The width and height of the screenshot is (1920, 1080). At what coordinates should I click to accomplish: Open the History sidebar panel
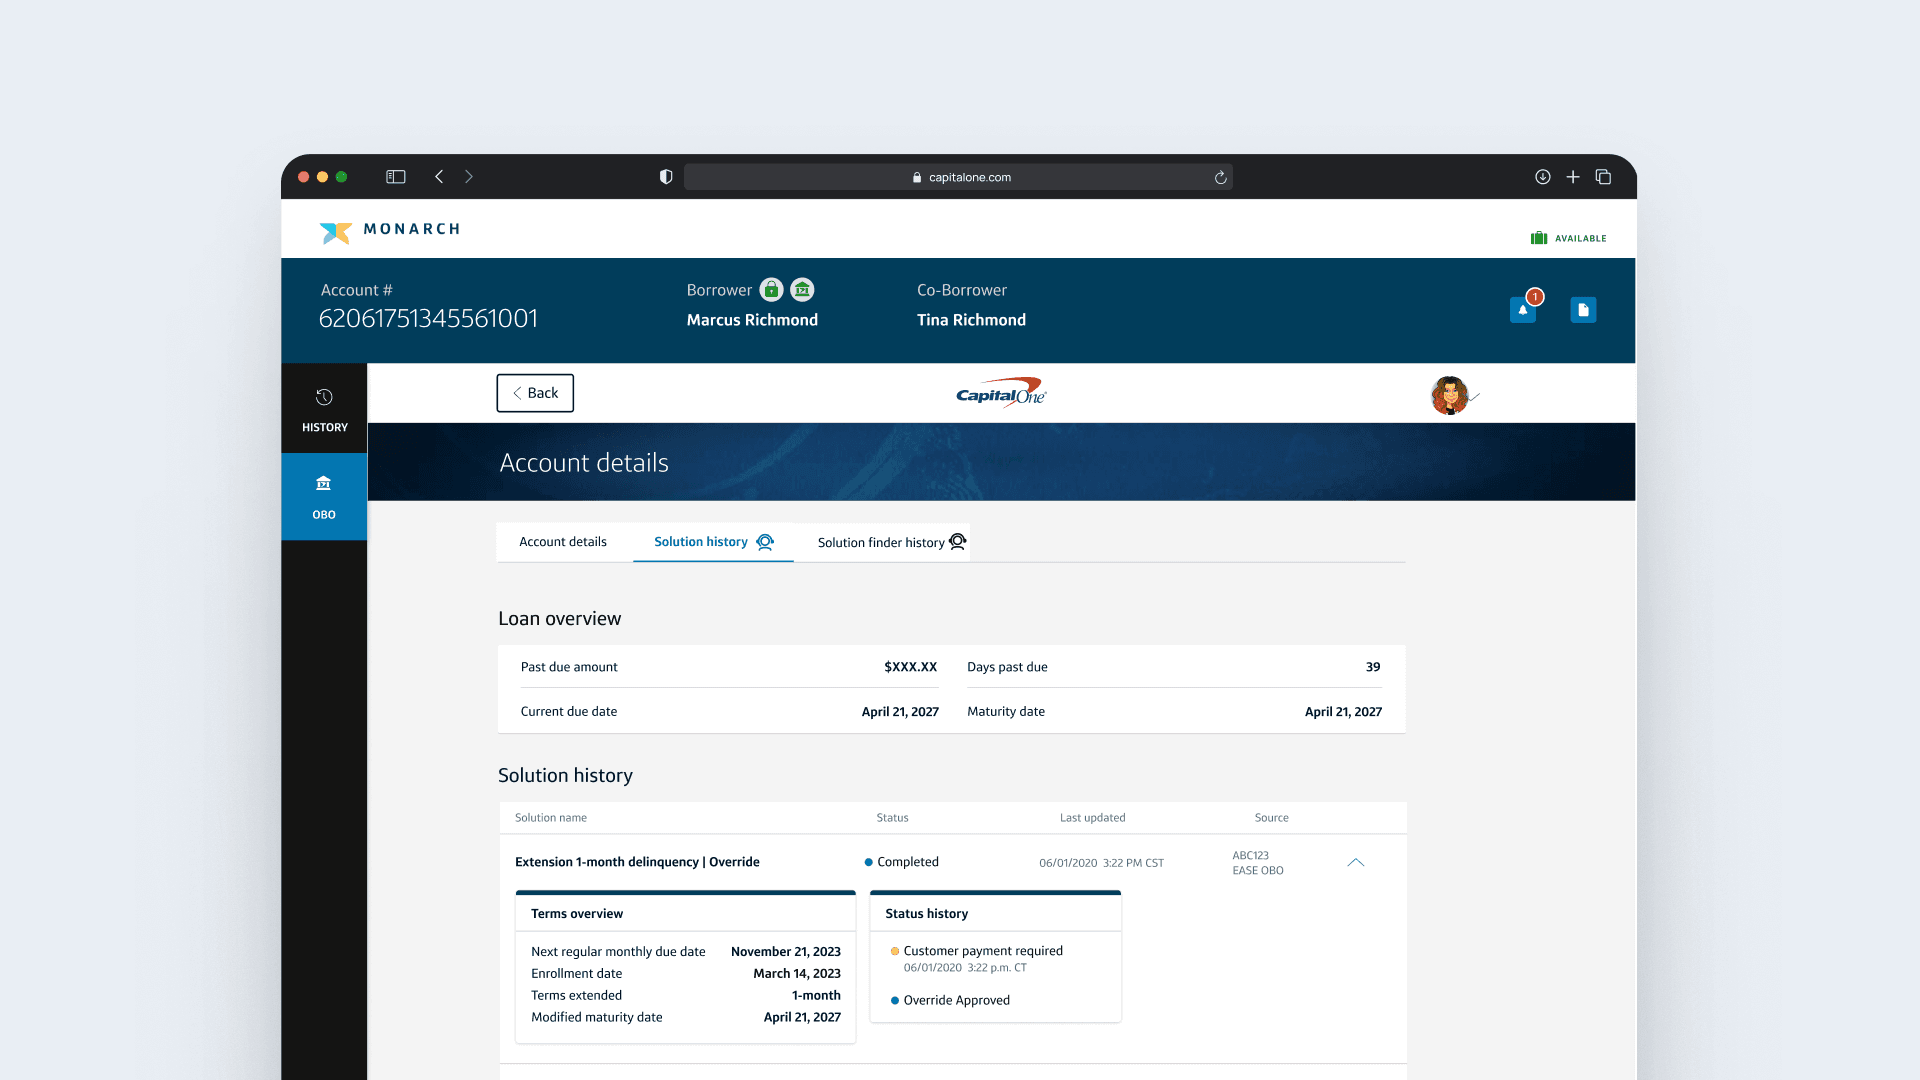click(324, 409)
